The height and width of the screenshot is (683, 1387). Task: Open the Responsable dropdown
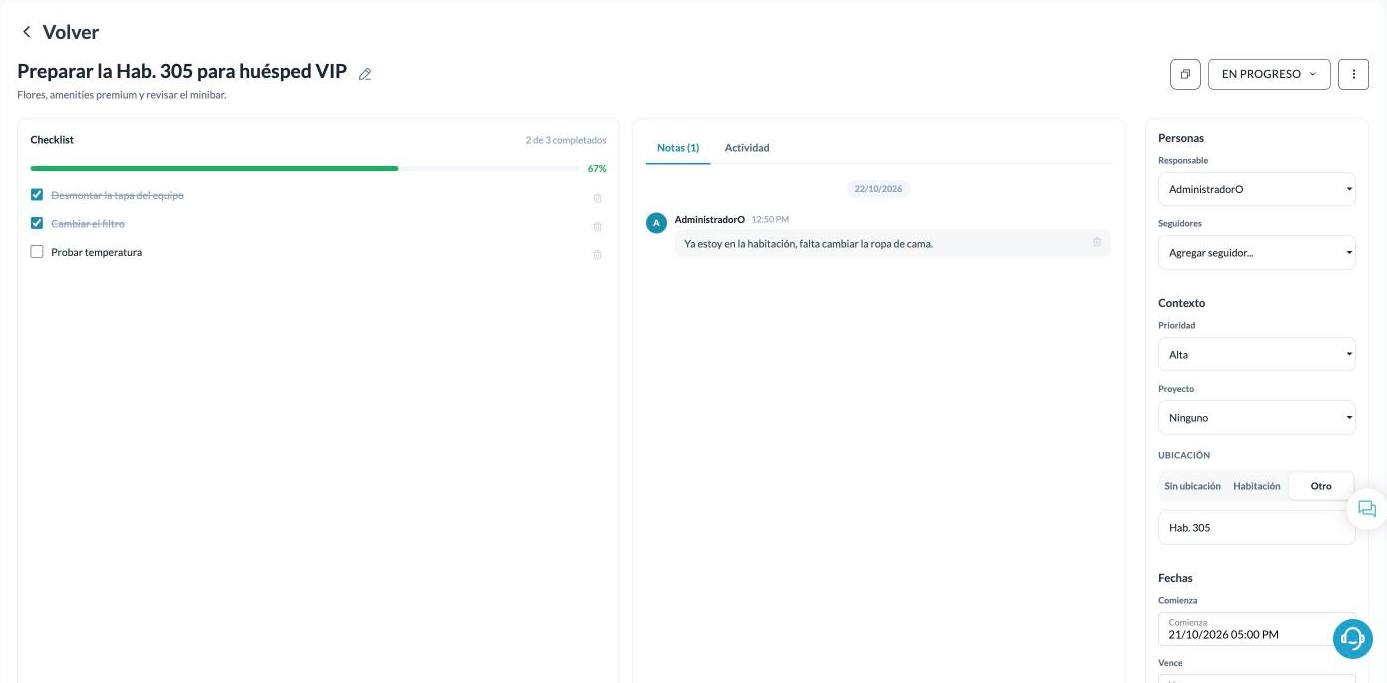[x=1256, y=189]
